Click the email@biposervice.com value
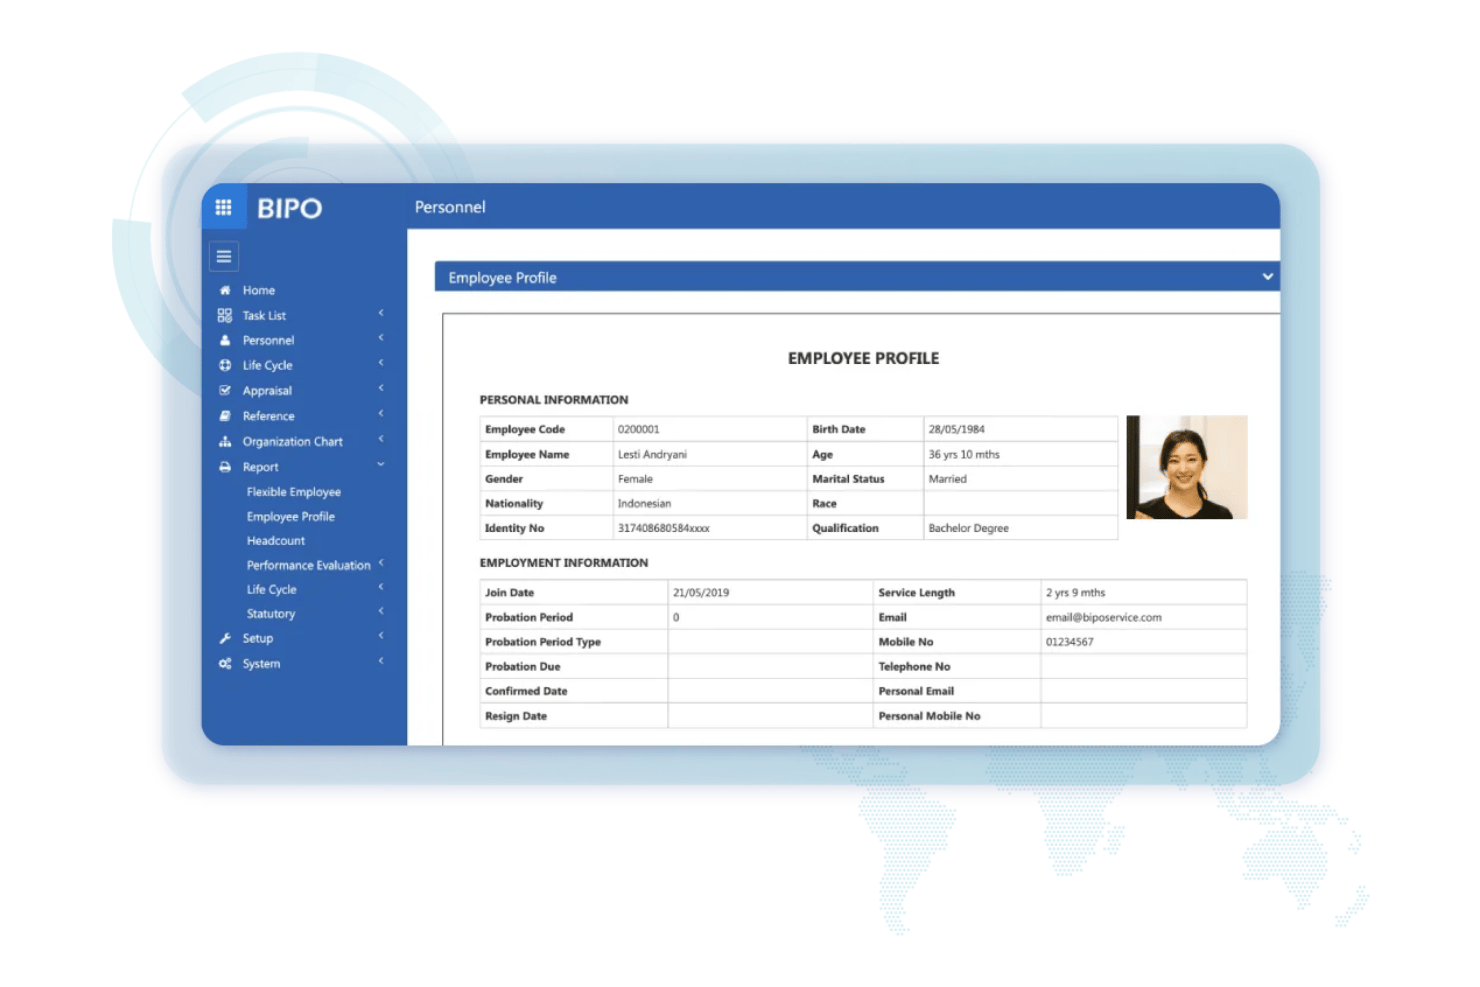This screenshot has height=987, width=1480. click(x=1104, y=617)
